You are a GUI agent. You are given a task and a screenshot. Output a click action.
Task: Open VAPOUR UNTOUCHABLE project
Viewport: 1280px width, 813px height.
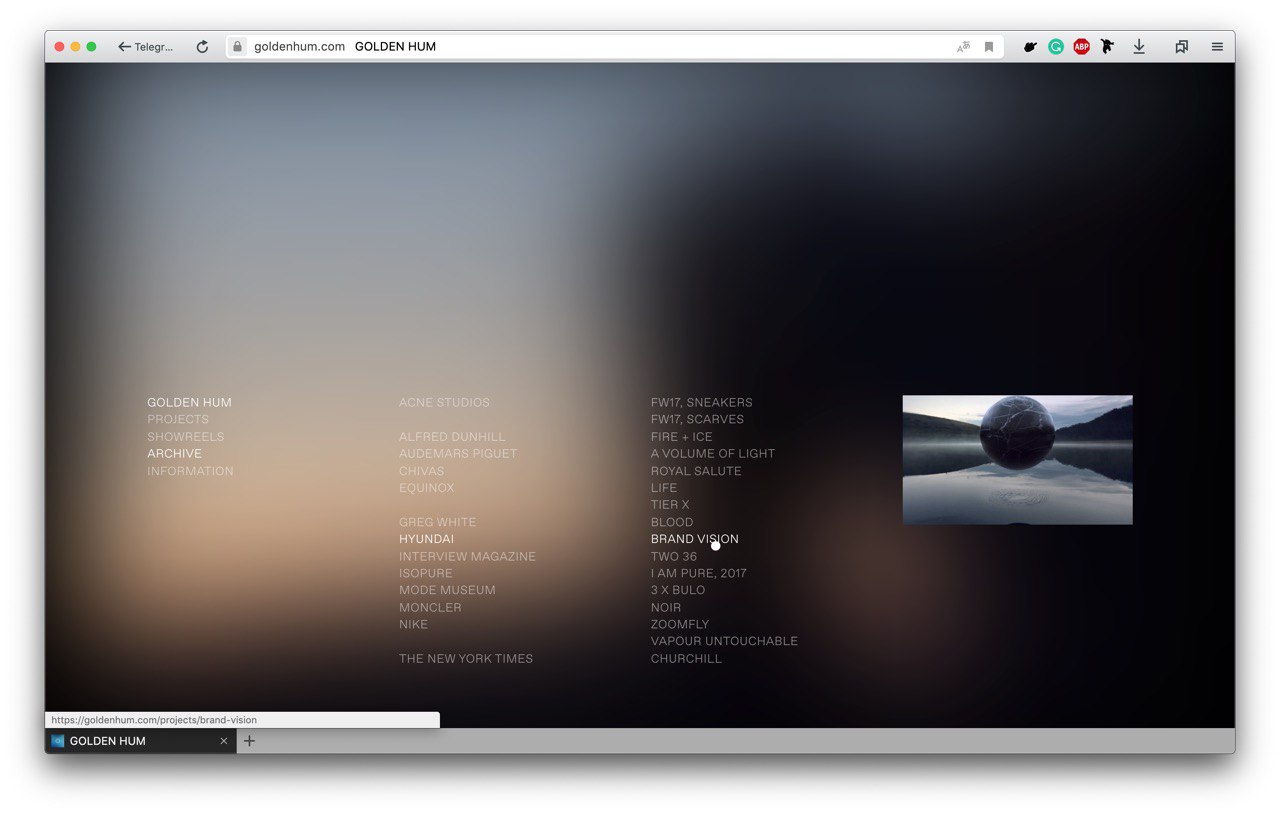(724, 642)
